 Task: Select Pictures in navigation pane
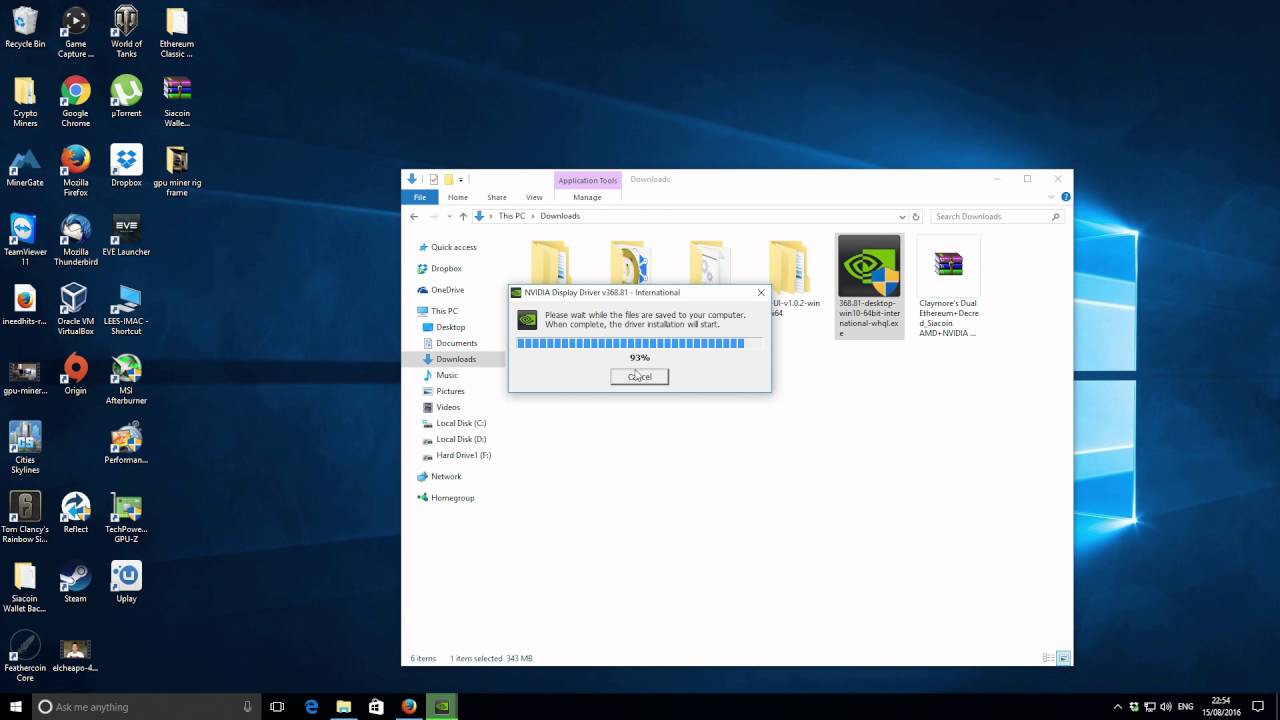pyautogui.click(x=450, y=391)
